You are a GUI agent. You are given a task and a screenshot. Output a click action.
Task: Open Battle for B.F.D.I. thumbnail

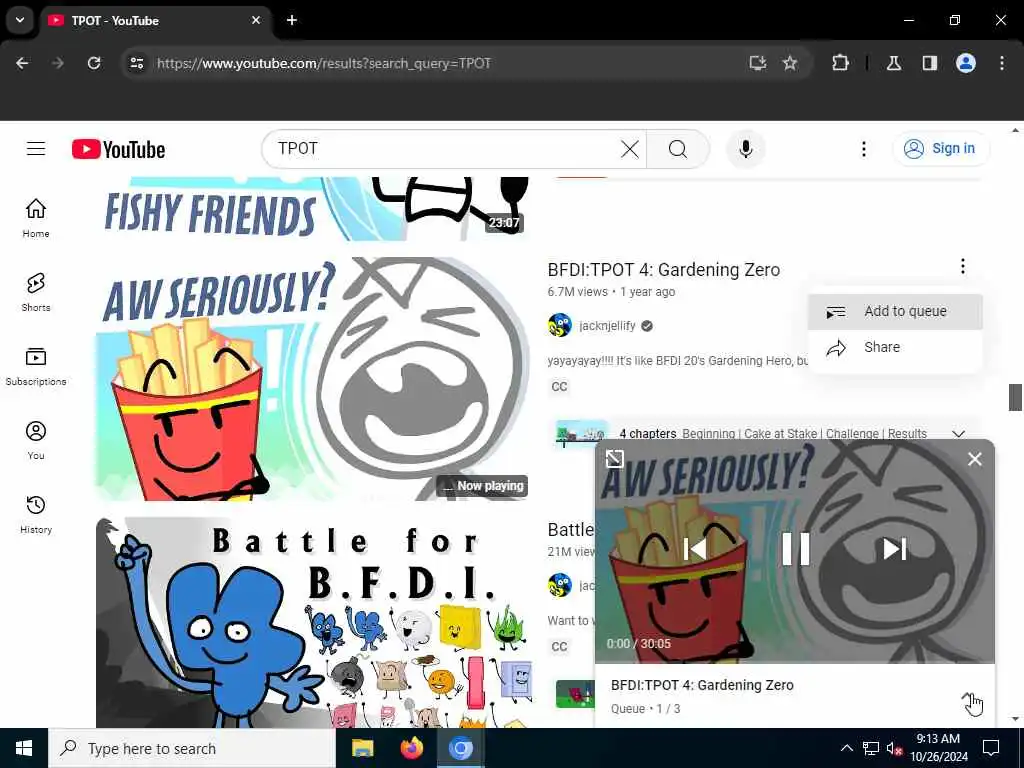click(x=313, y=622)
